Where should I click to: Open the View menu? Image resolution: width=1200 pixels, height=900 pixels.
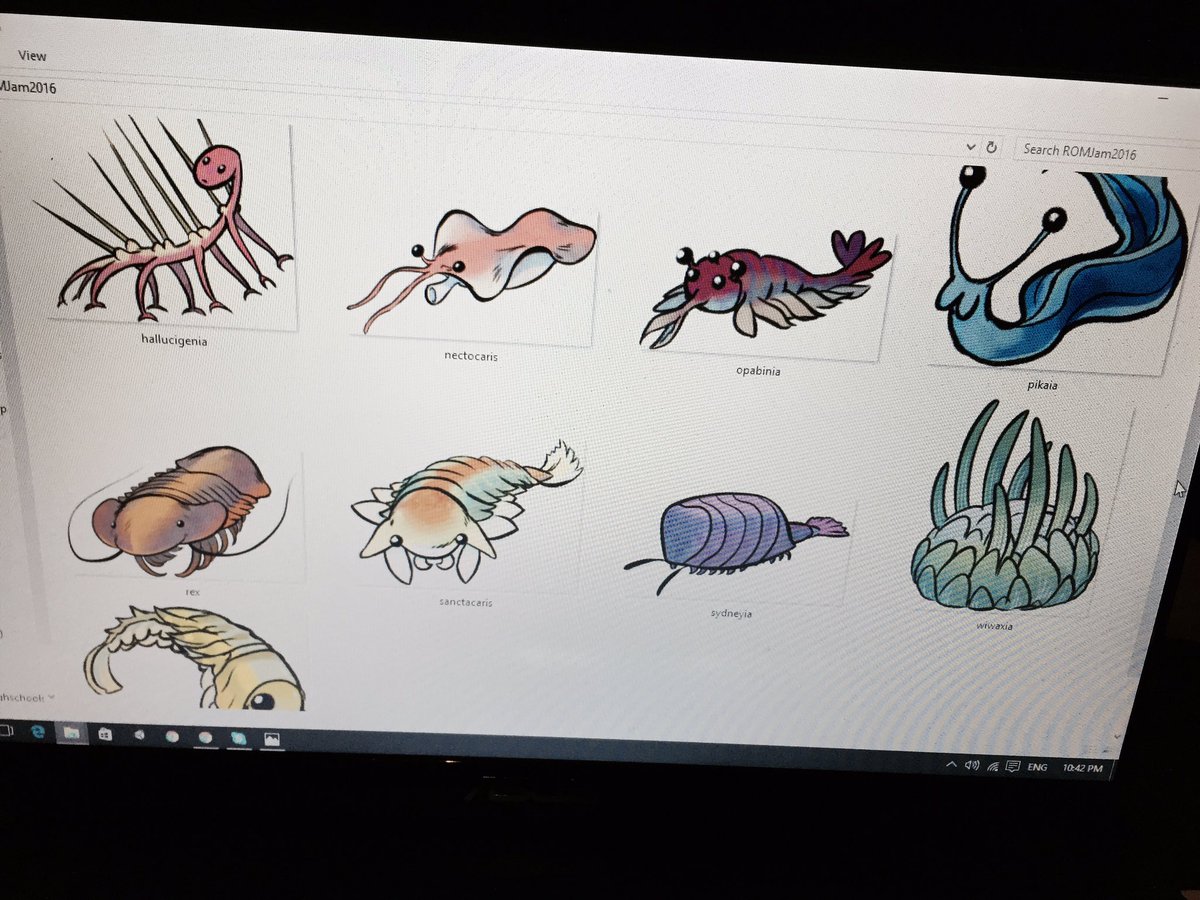pyautogui.click(x=32, y=56)
